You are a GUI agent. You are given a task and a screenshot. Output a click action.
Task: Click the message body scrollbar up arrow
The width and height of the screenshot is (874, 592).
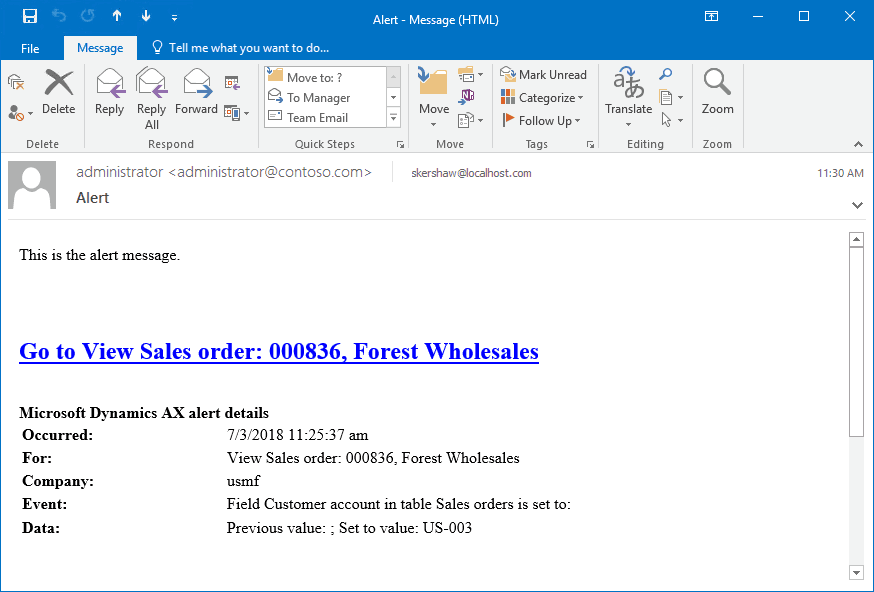[856, 240]
